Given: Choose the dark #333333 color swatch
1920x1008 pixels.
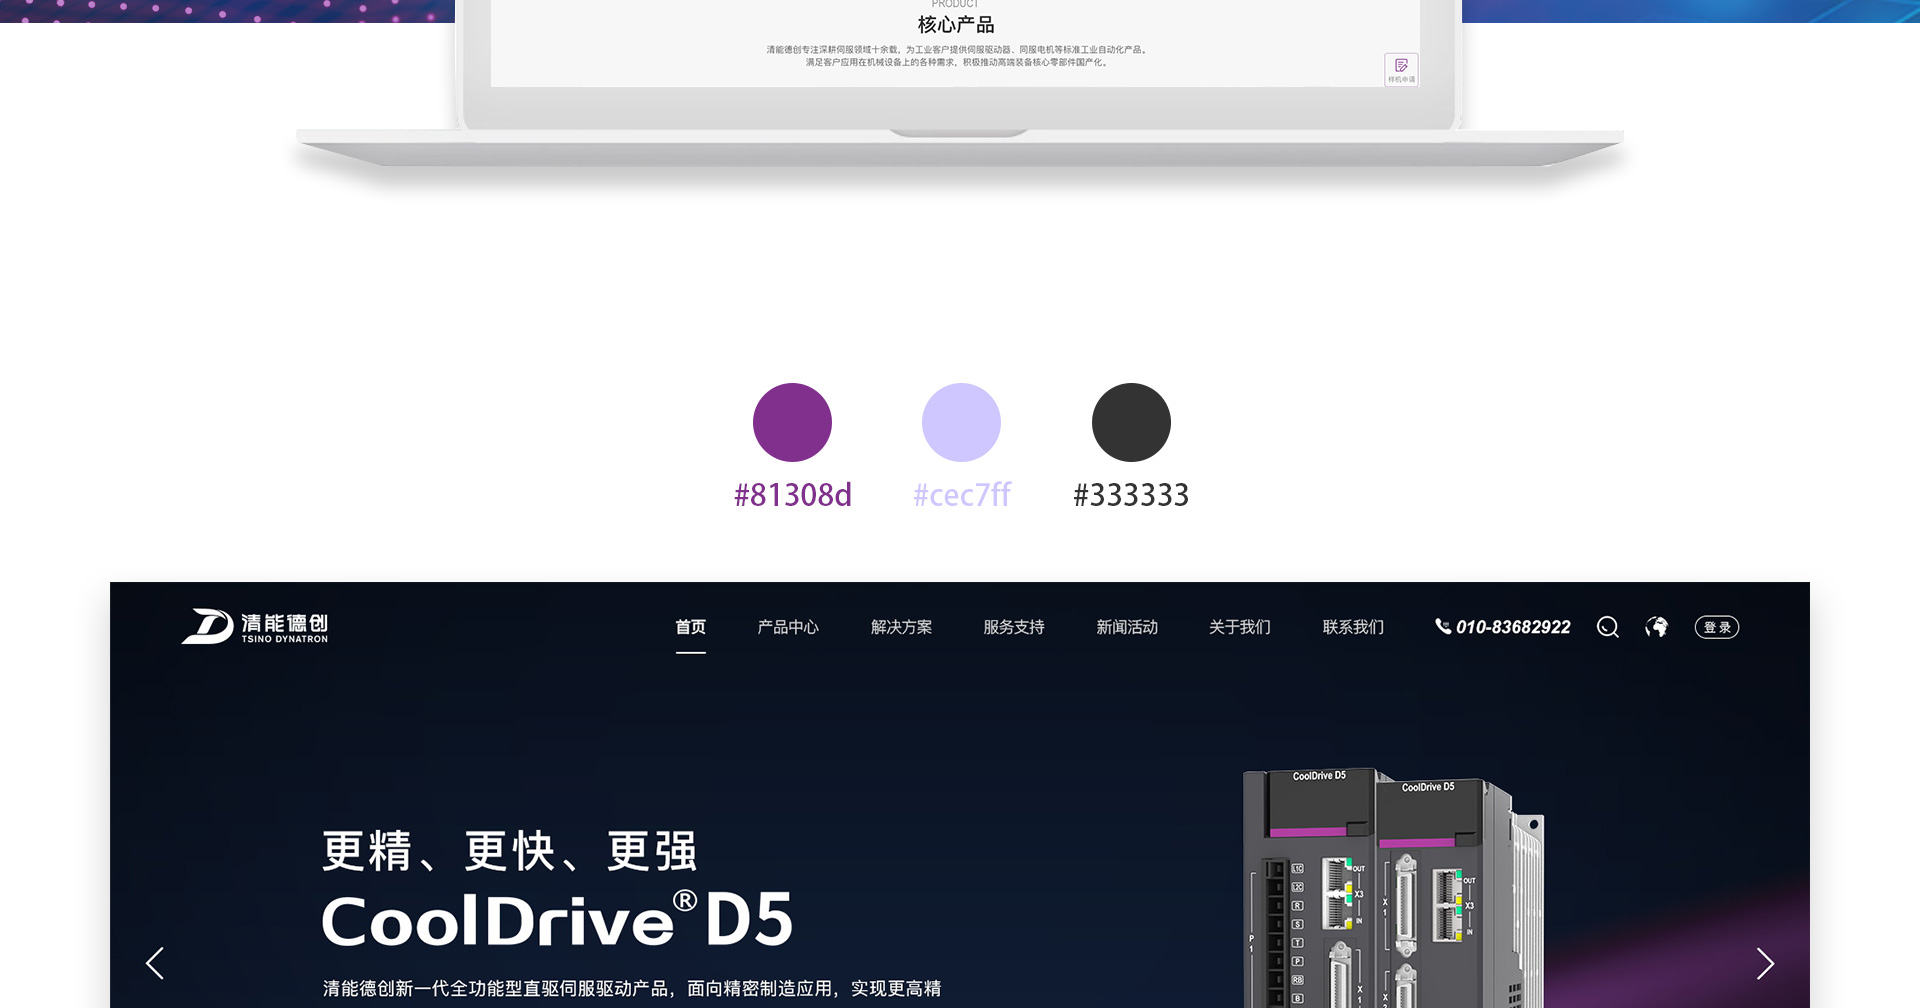Looking at the screenshot, I should pos(1131,422).
